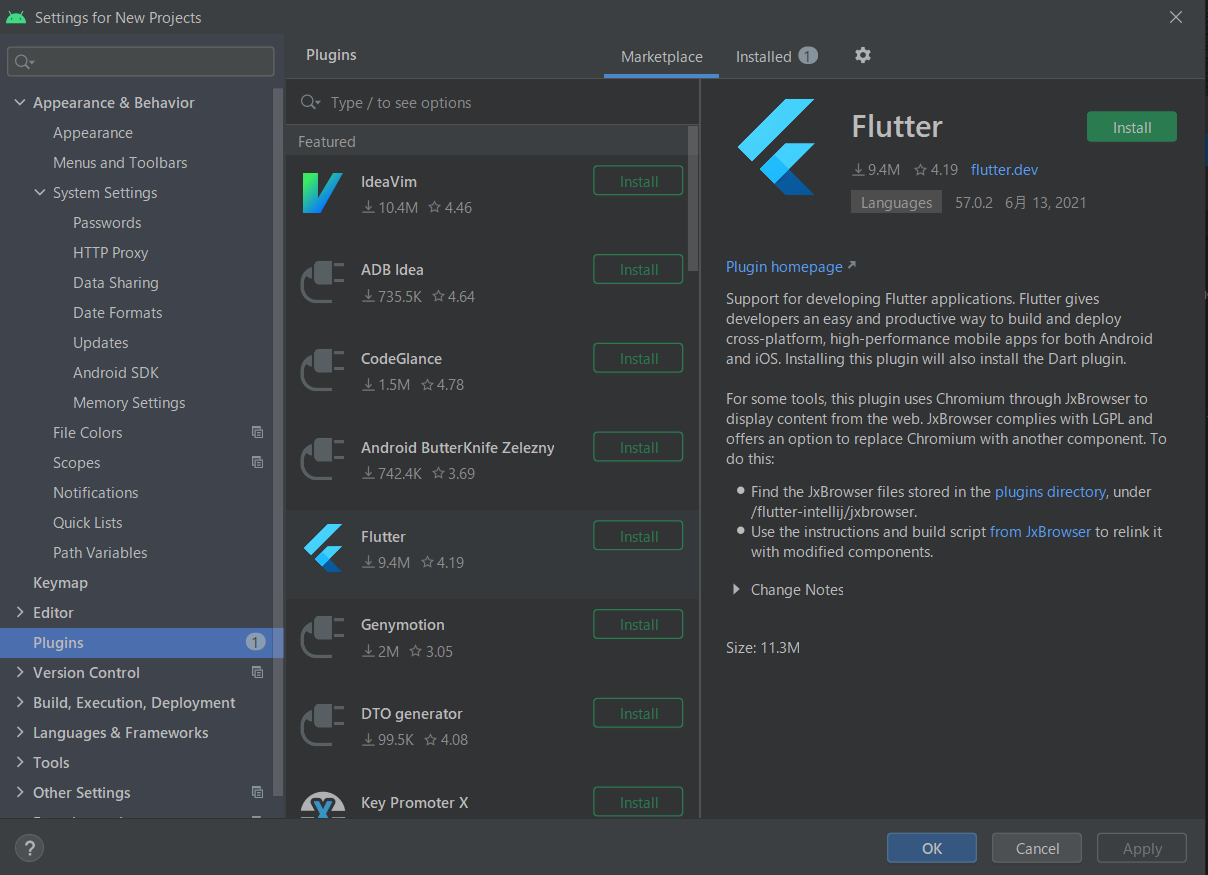Click the Installed tab update badge
1208x875 pixels.
808,56
